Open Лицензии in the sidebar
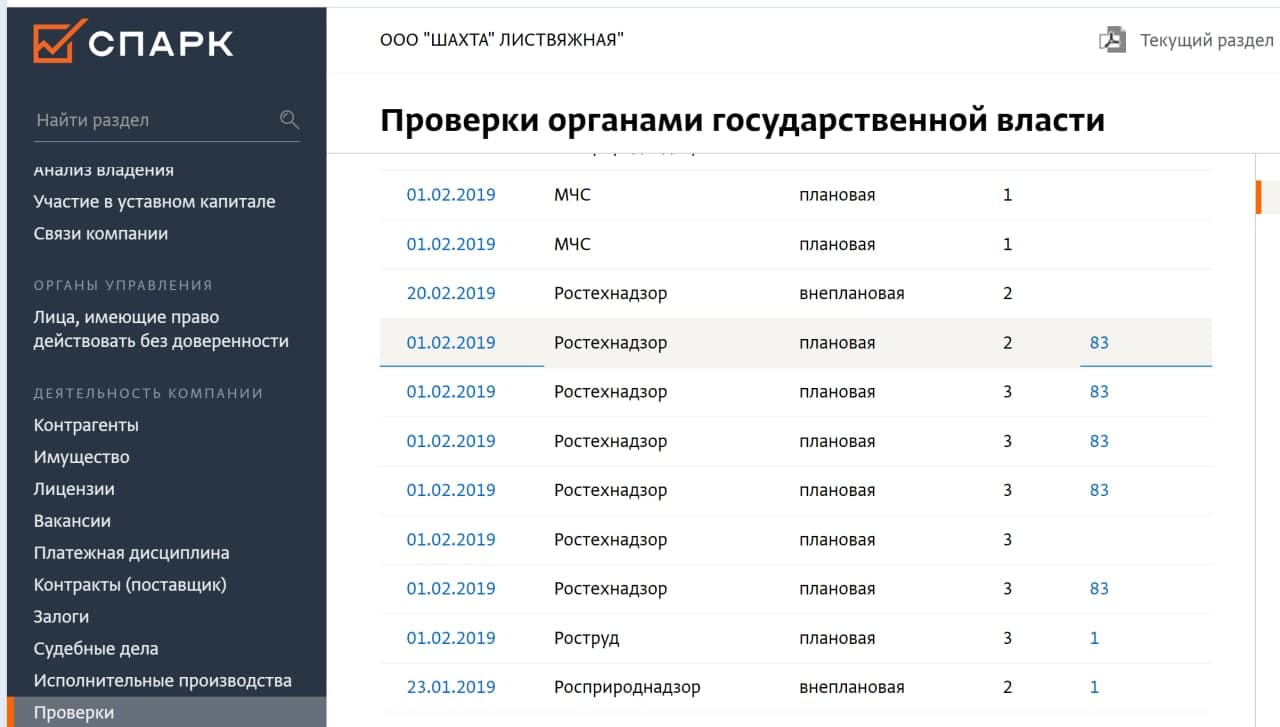1280x727 pixels. coord(74,489)
